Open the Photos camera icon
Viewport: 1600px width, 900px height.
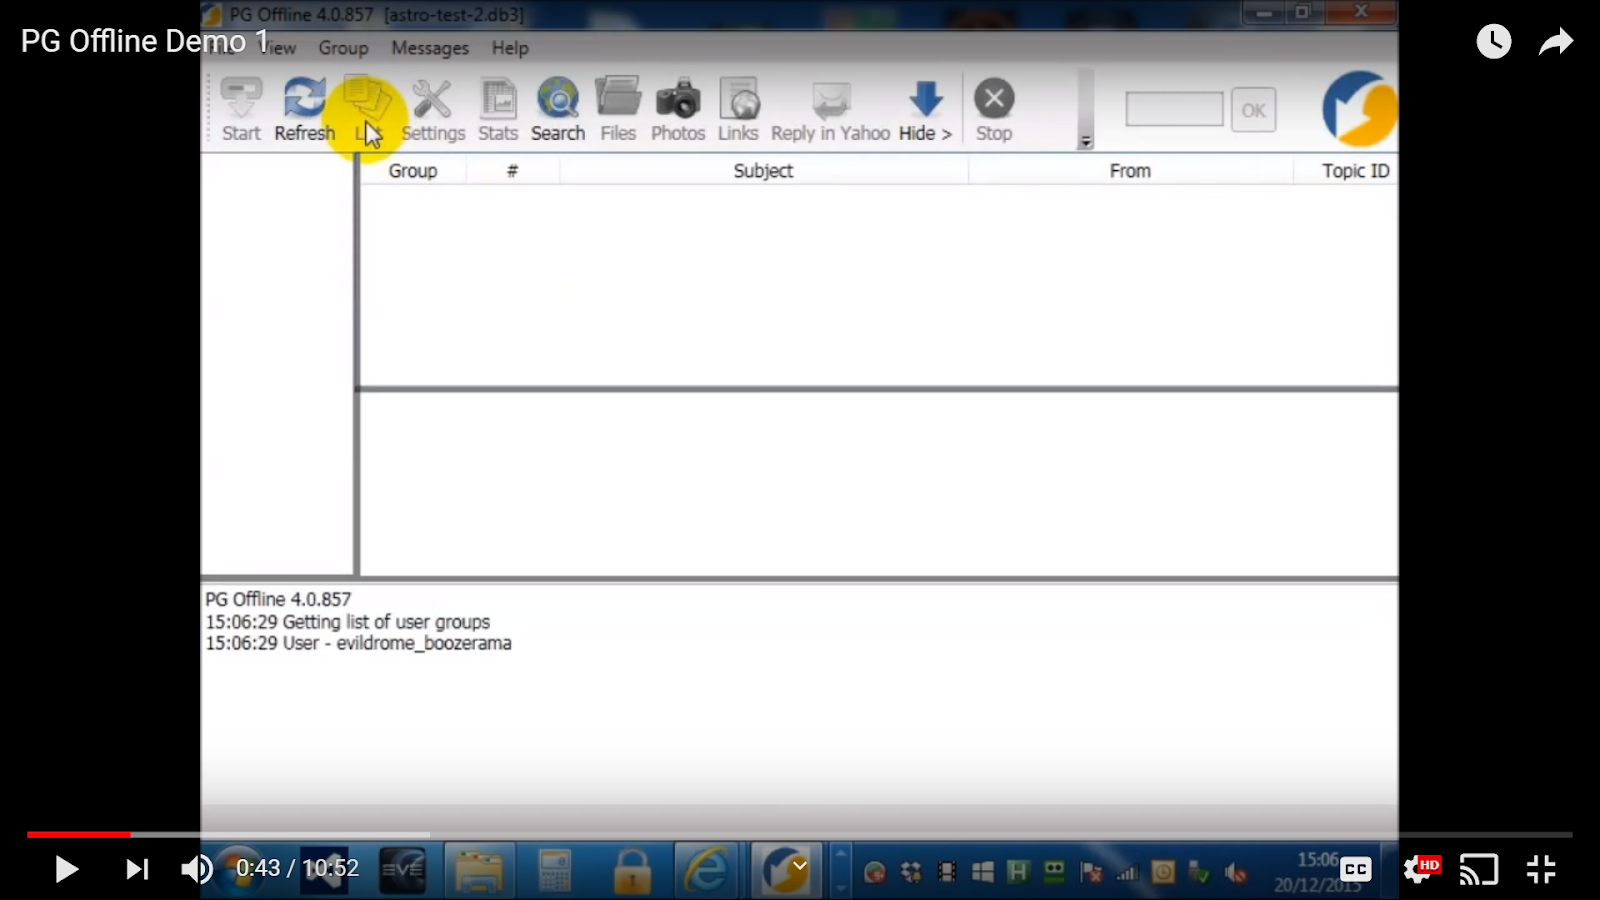click(x=678, y=109)
